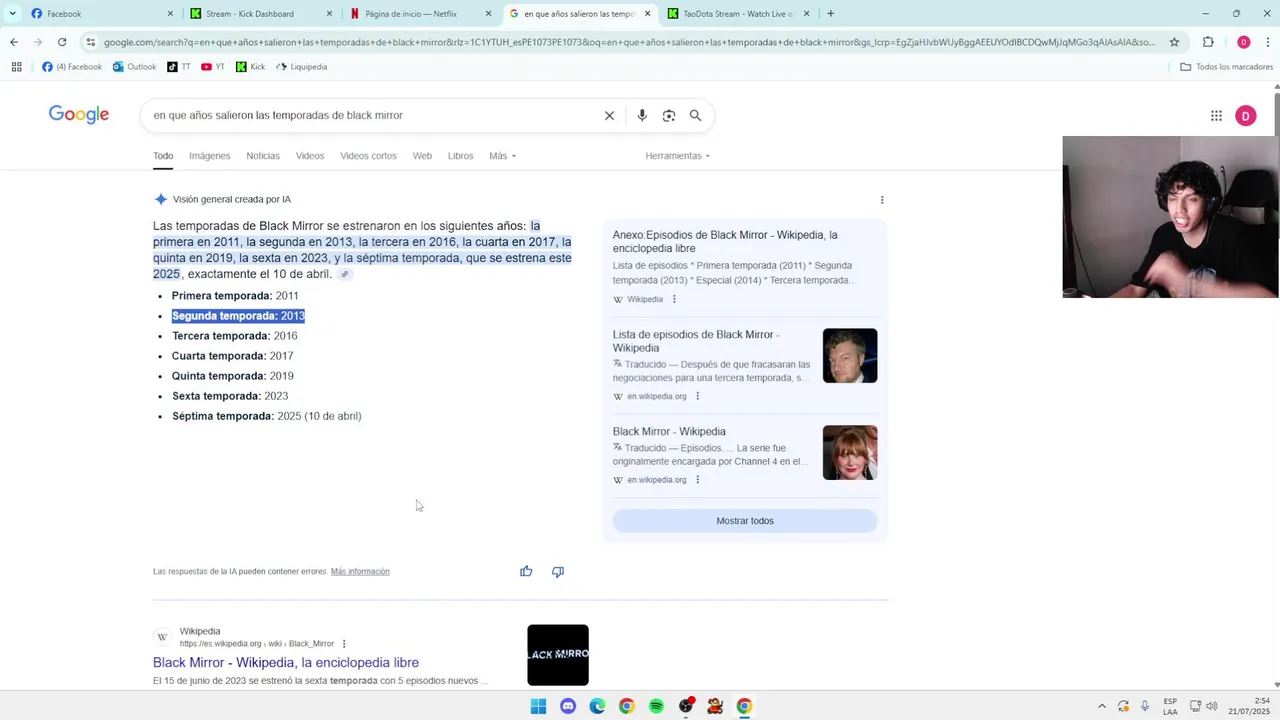Switch to Imágenes results tab

pos(210,156)
